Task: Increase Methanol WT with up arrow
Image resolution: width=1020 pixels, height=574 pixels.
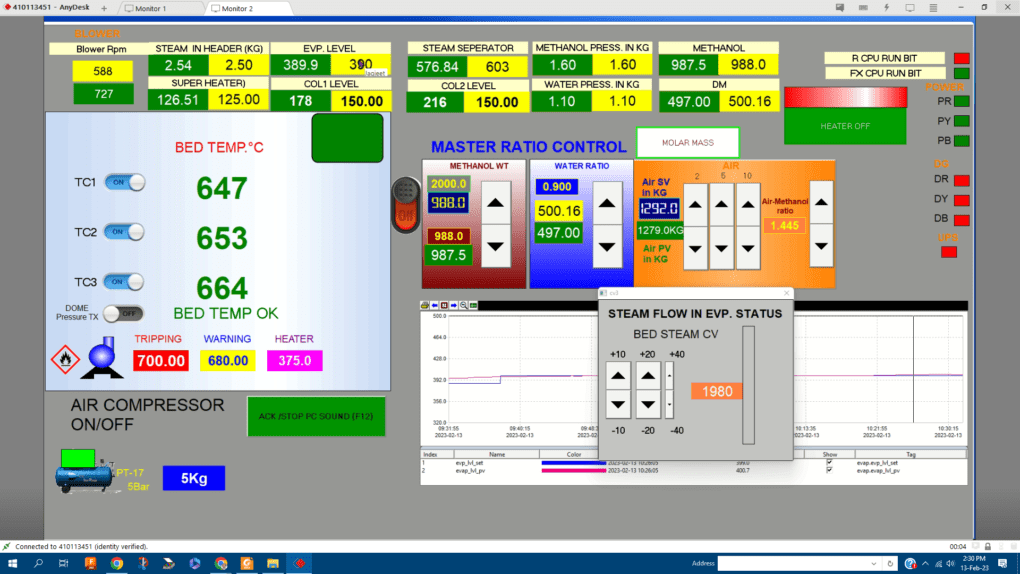Action: point(496,203)
